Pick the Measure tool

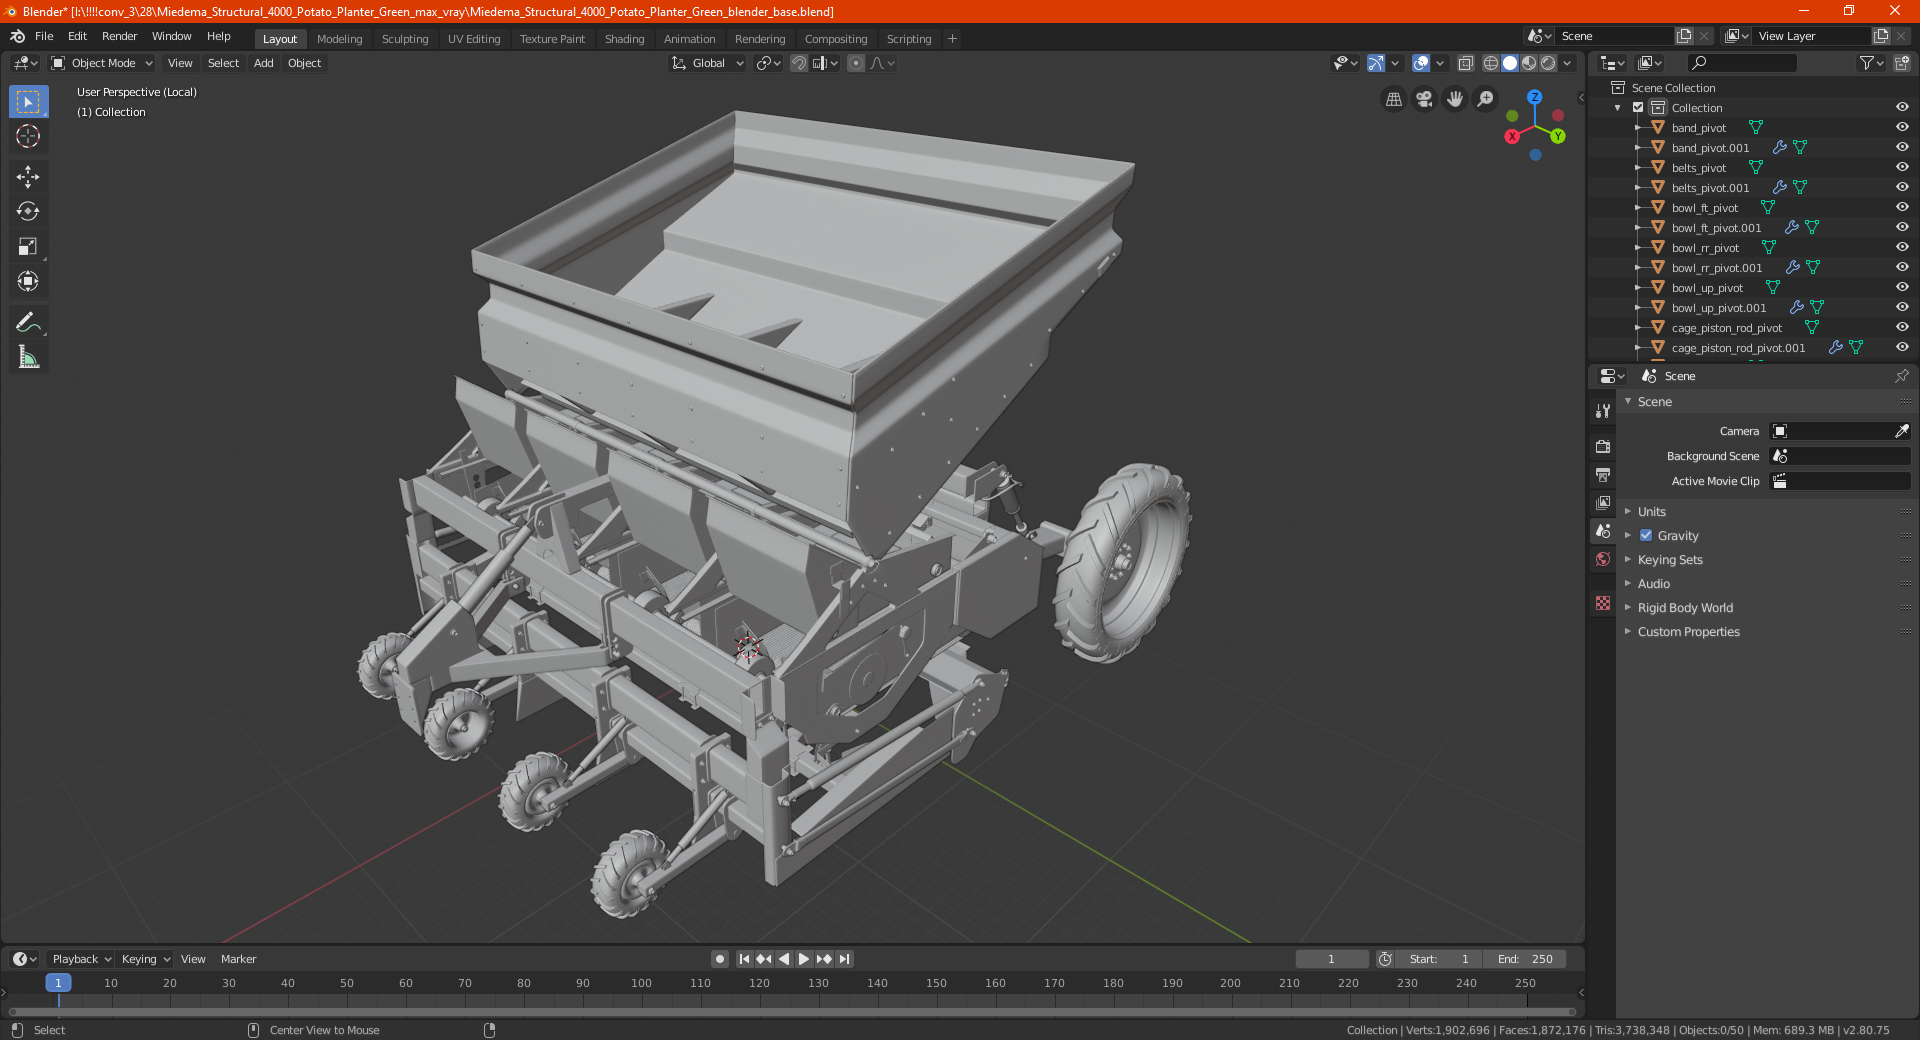pyautogui.click(x=28, y=357)
